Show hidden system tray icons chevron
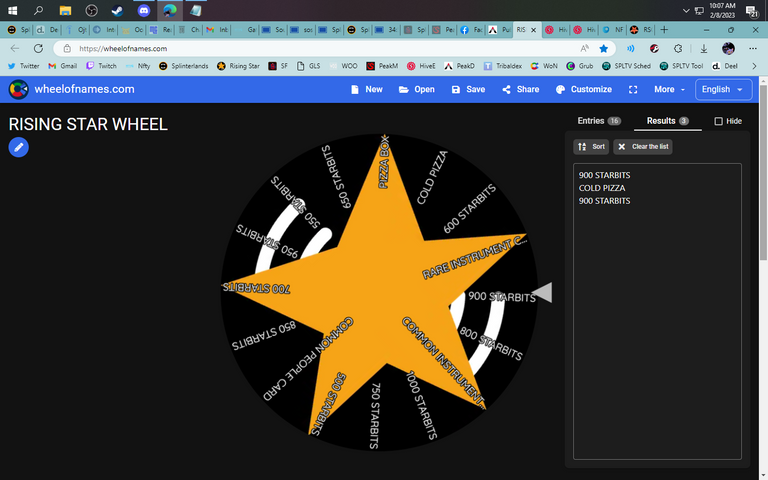The image size is (768, 480). (686, 10)
